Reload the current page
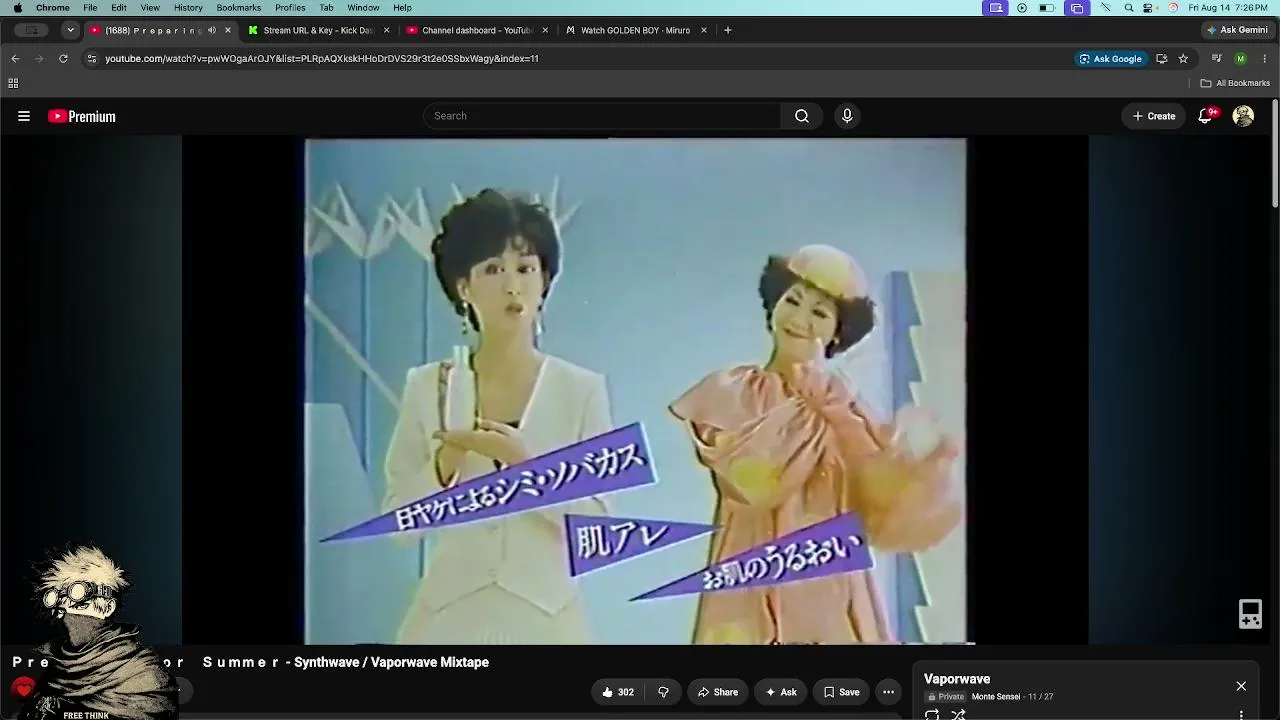The width and height of the screenshot is (1280, 720). (x=63, y=59)
